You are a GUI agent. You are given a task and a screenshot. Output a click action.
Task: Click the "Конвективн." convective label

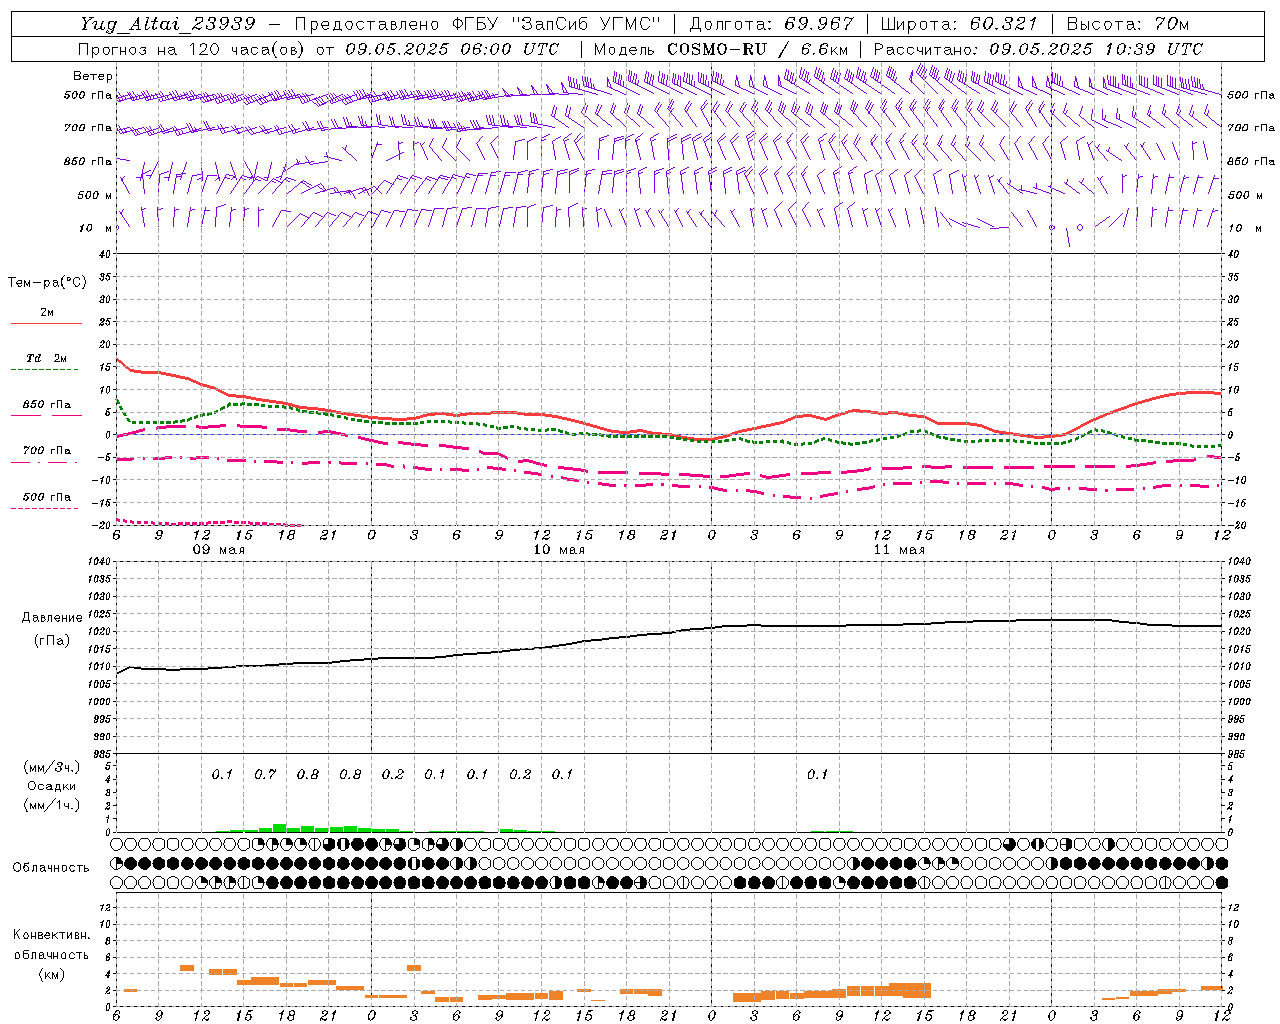(x=51, y=935)
